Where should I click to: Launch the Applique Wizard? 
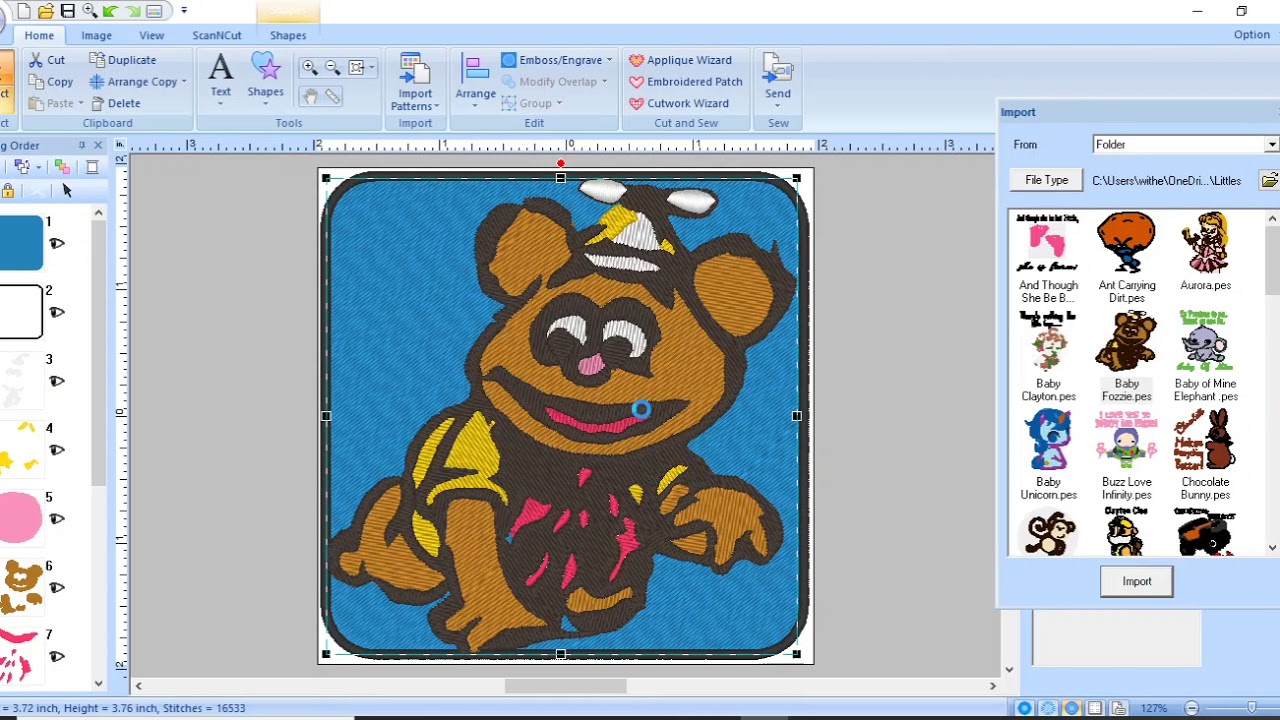coord(680,60)
